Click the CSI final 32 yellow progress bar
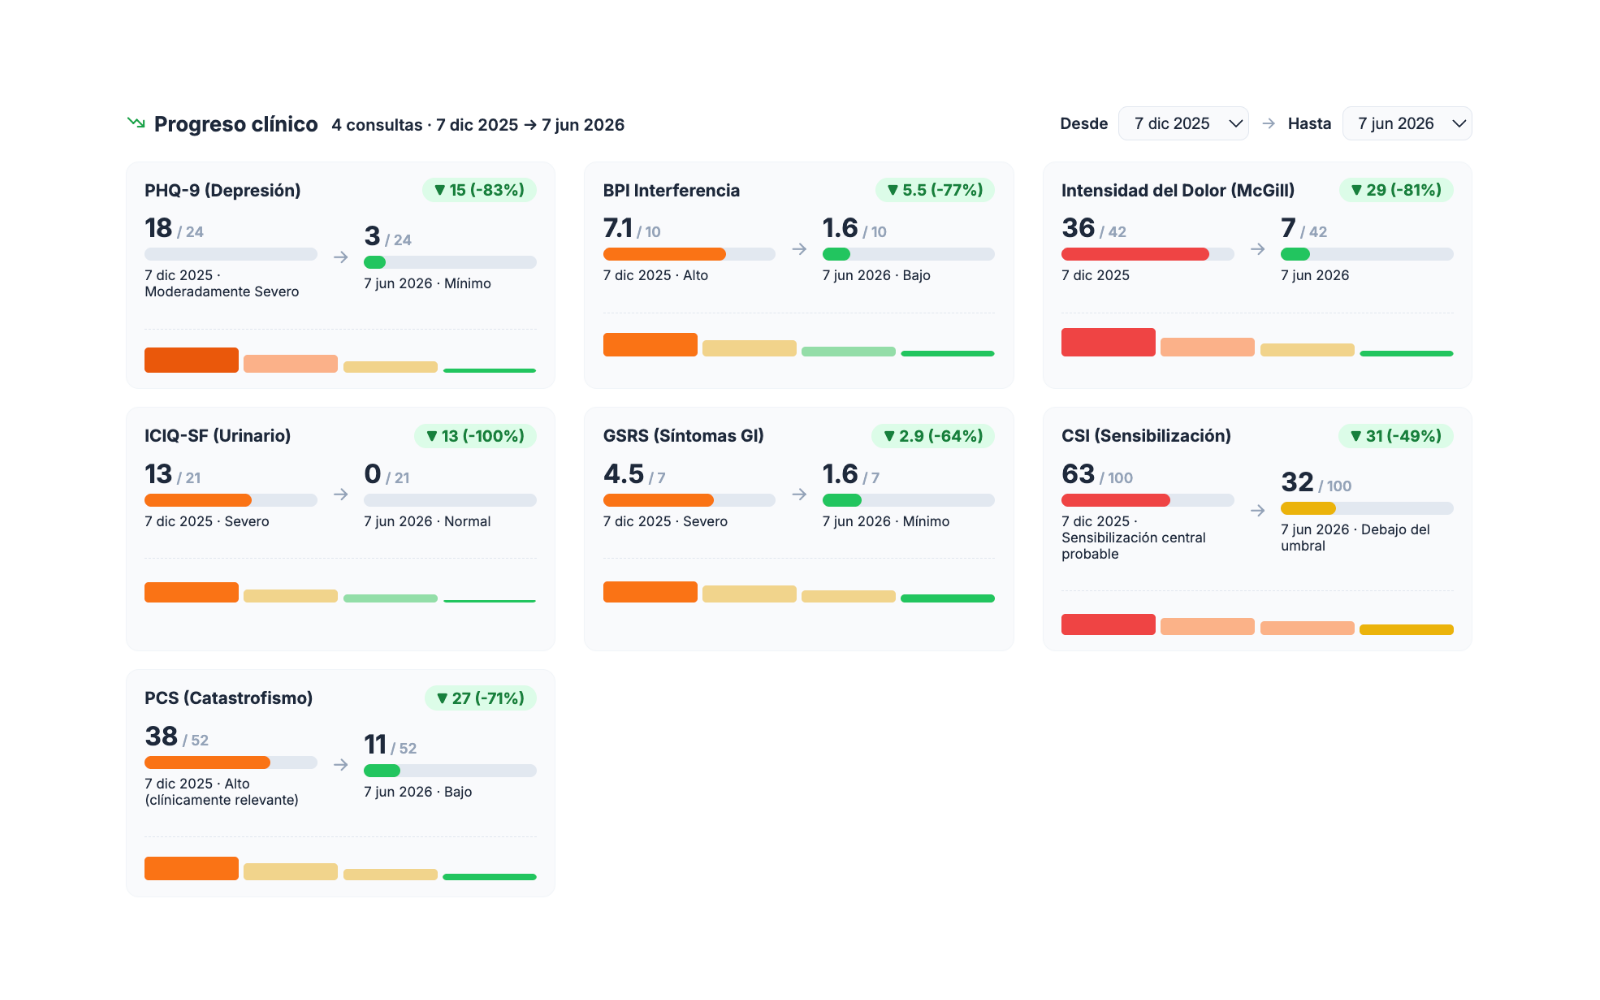The image size is (1600, 1000). (1367, 508)
